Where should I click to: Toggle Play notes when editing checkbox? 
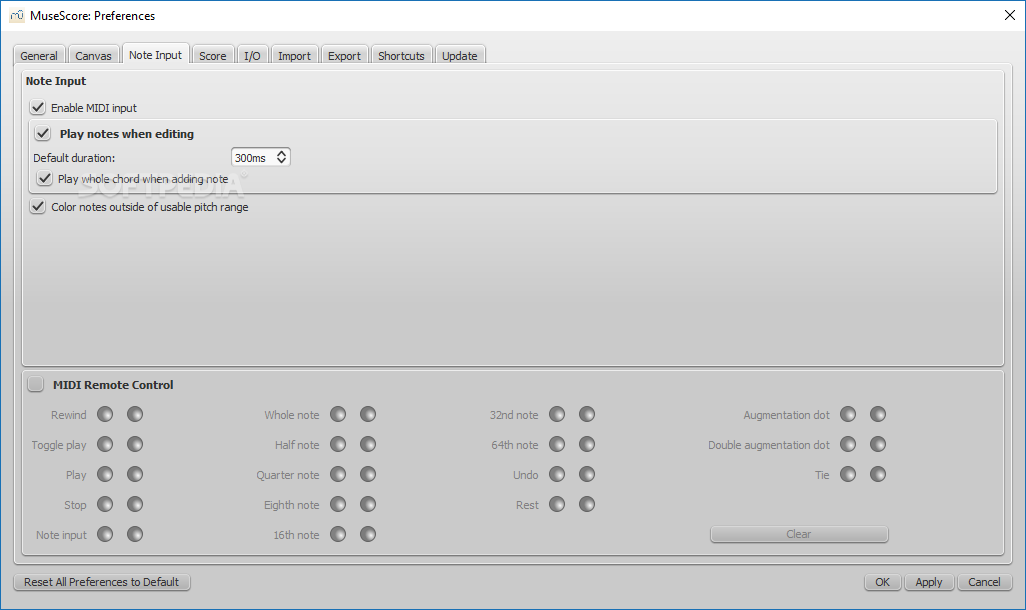[43, 134]
